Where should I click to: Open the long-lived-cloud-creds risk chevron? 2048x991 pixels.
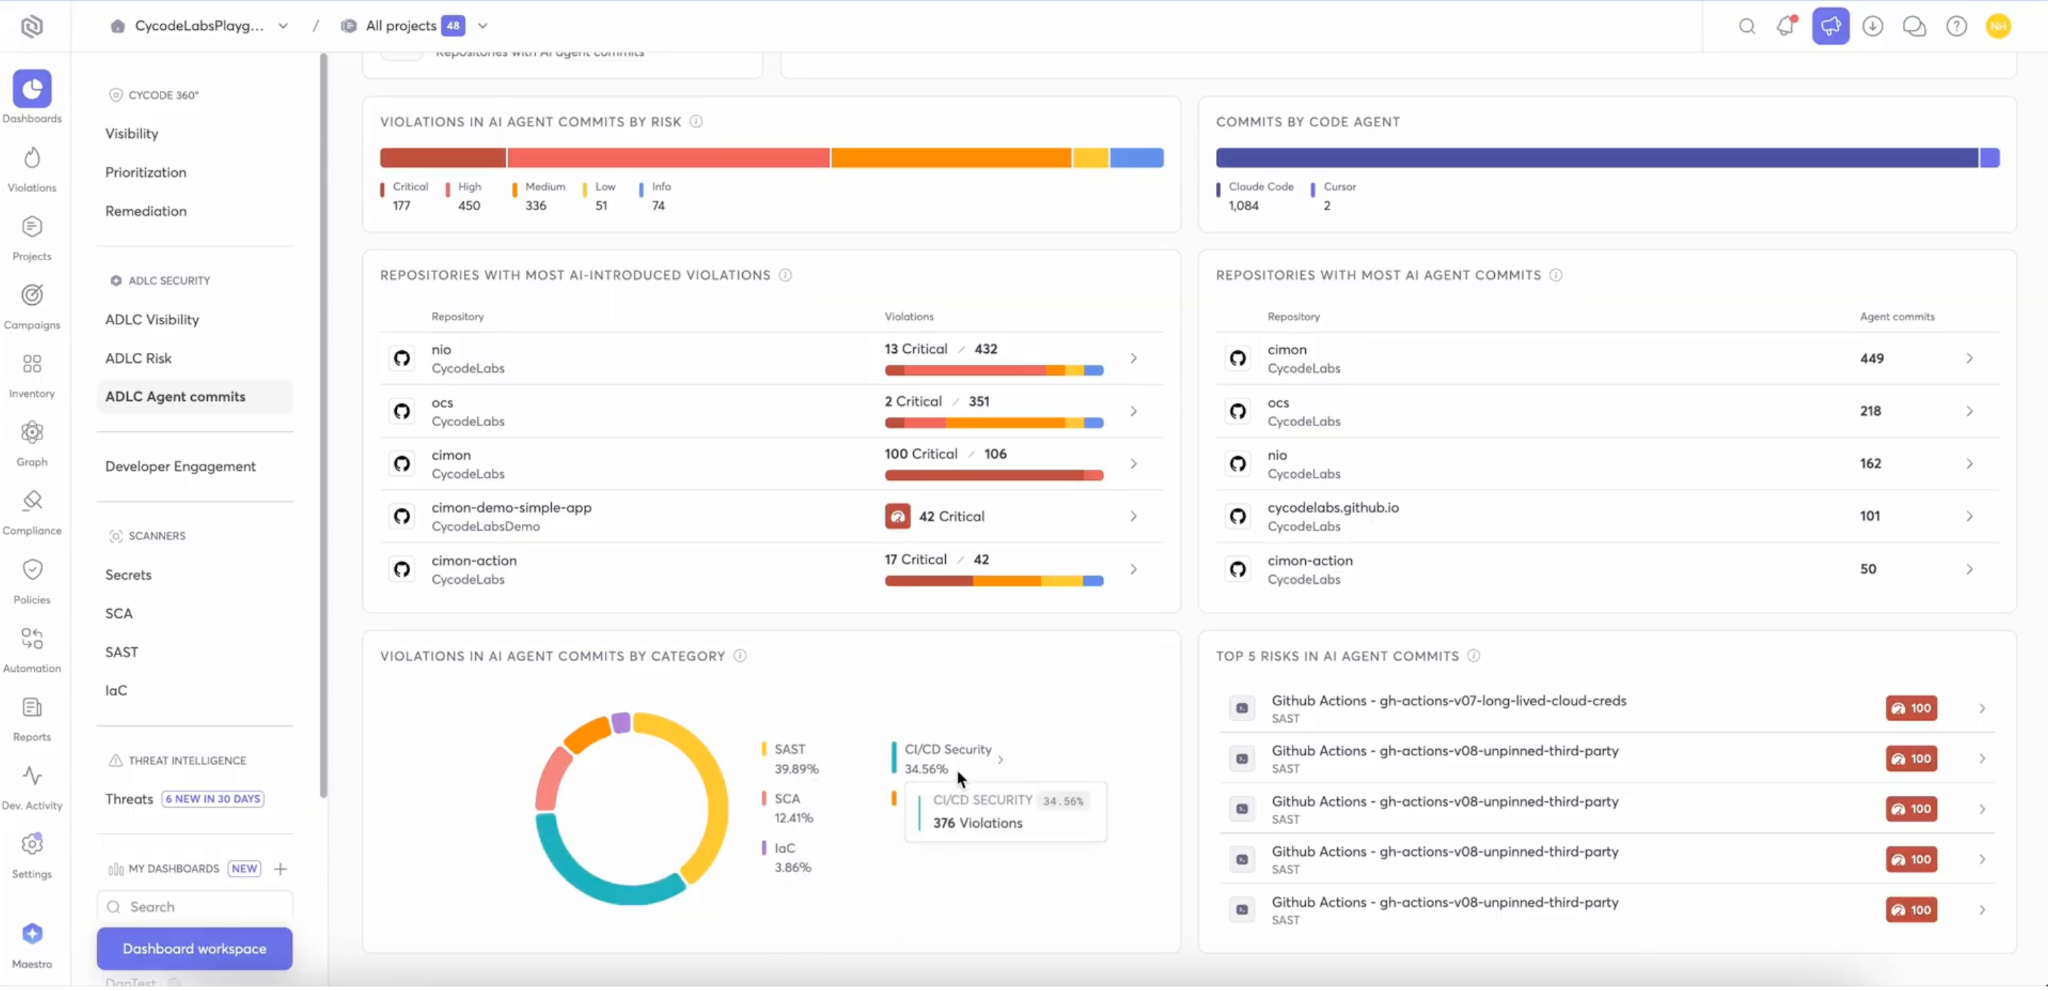1982,708
